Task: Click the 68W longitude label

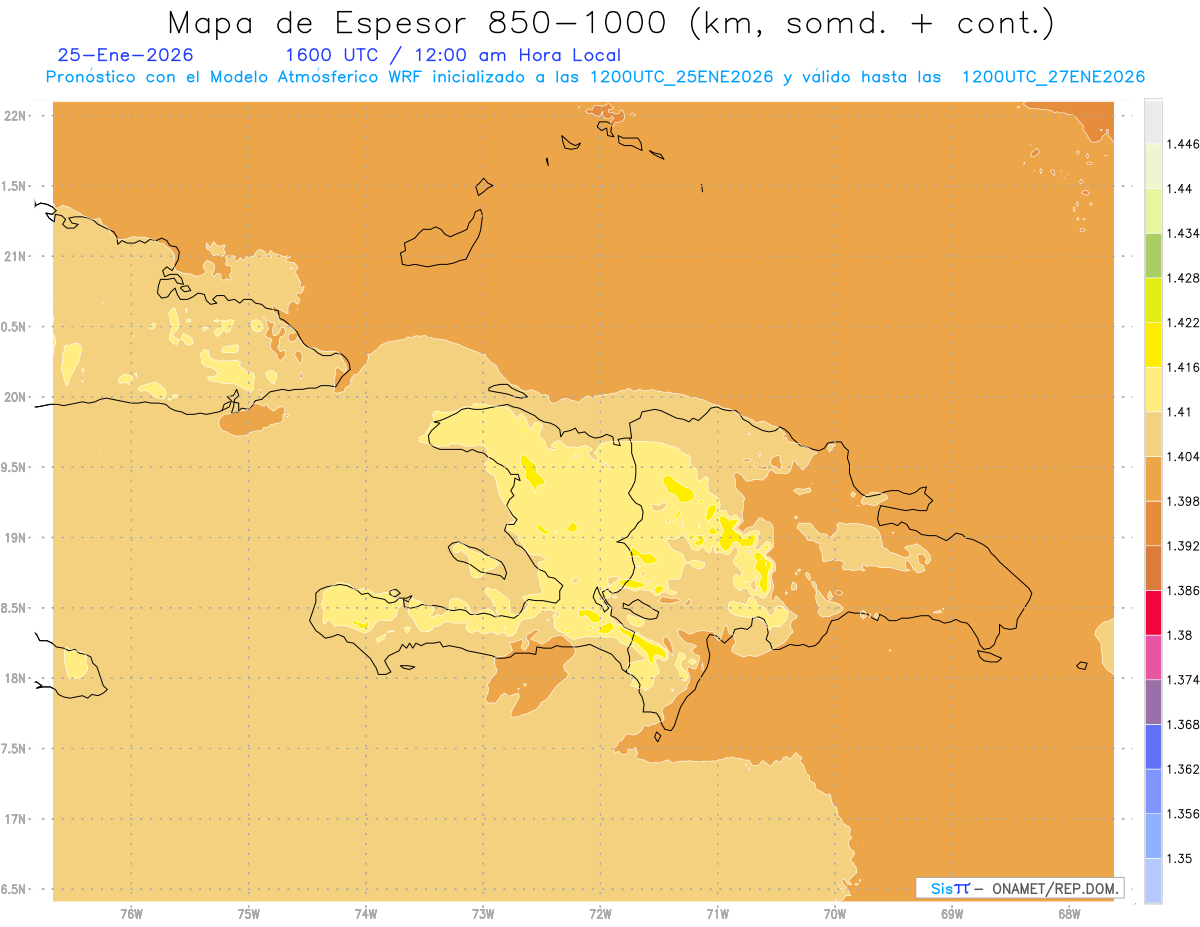Action: coord(1069,914)
